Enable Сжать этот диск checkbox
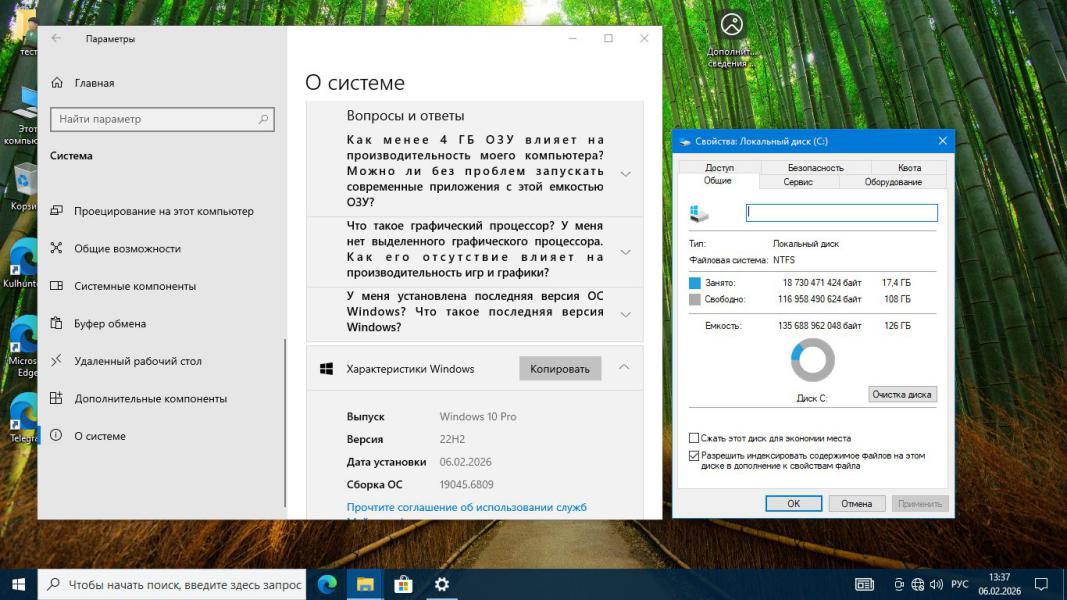Viewport: 1067px width, 600px height. (694, 438)
